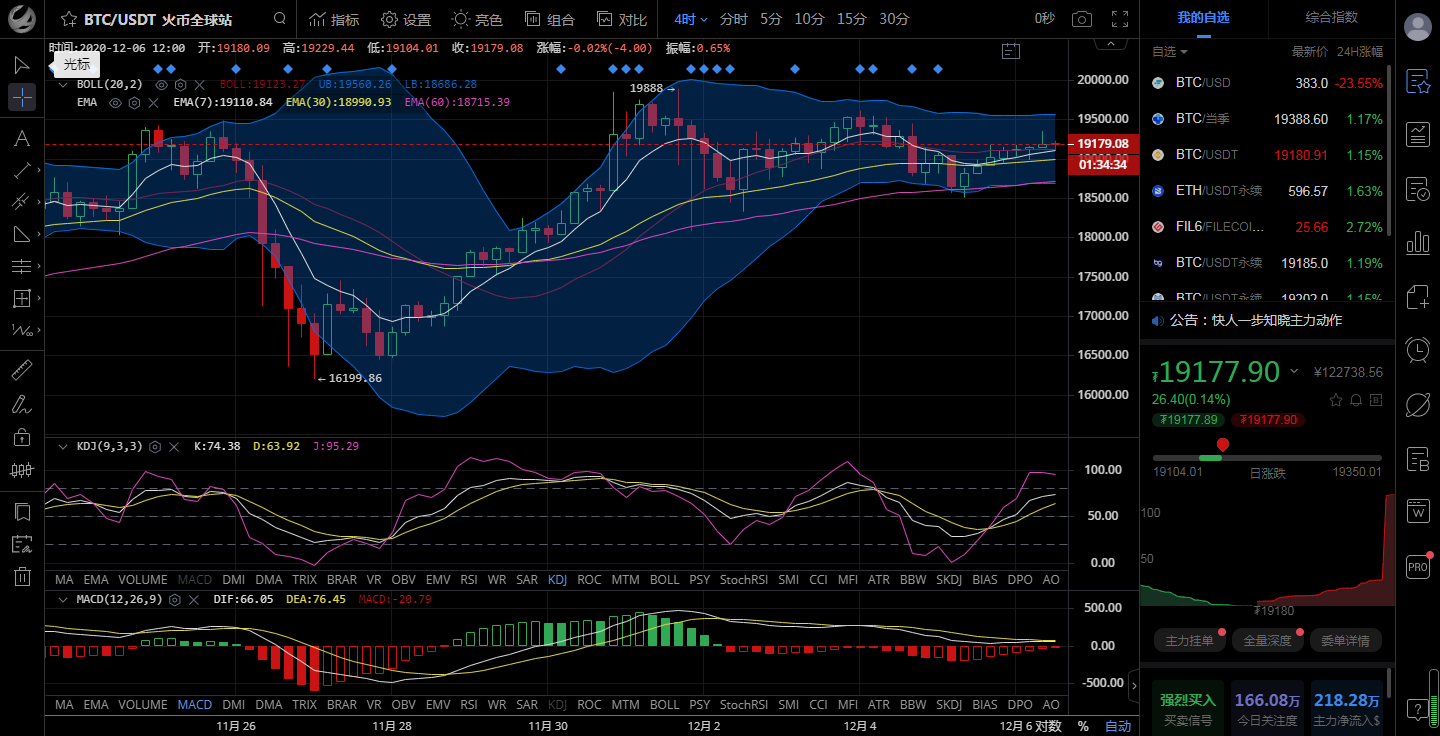Toggle BOLL indicator visibility eye
1440x736 pixels.
161,85
